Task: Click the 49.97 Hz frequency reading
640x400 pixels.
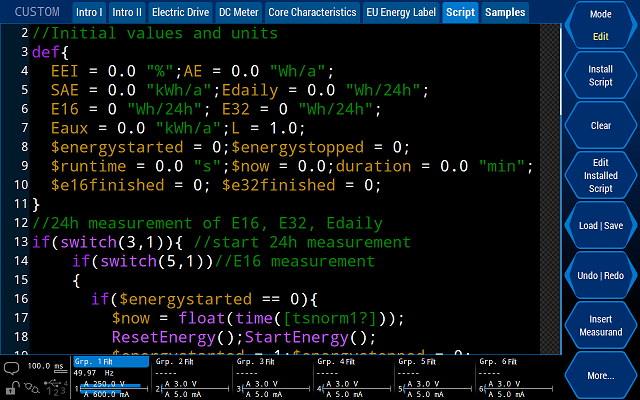Action: 95,373
